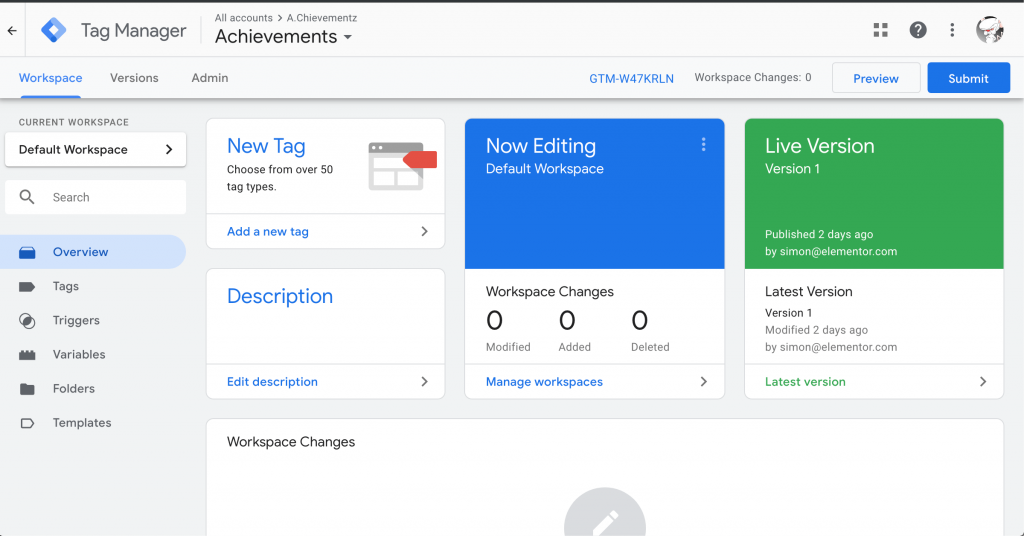The width and height of the screenshot is (1024, 536).
Task: Click the Tag Manager logo icon
Action: [53, 30]
